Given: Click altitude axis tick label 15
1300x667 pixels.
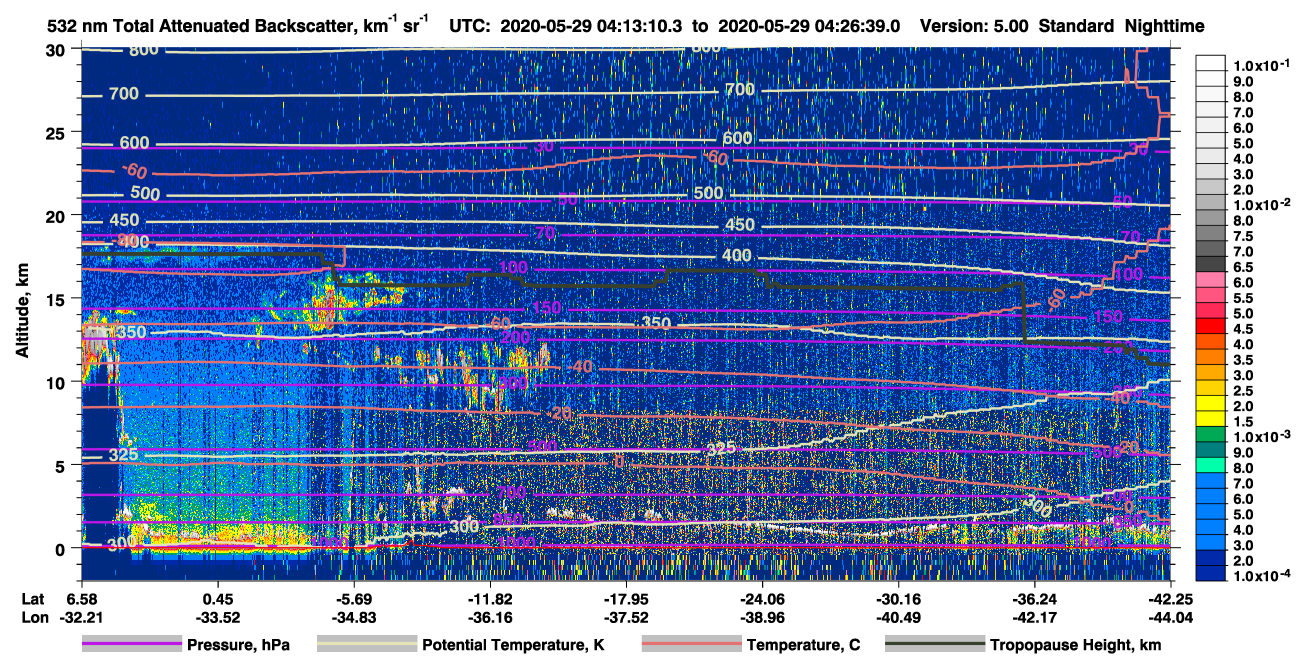Looking at the screenshot, I should [x=56, y=299].
